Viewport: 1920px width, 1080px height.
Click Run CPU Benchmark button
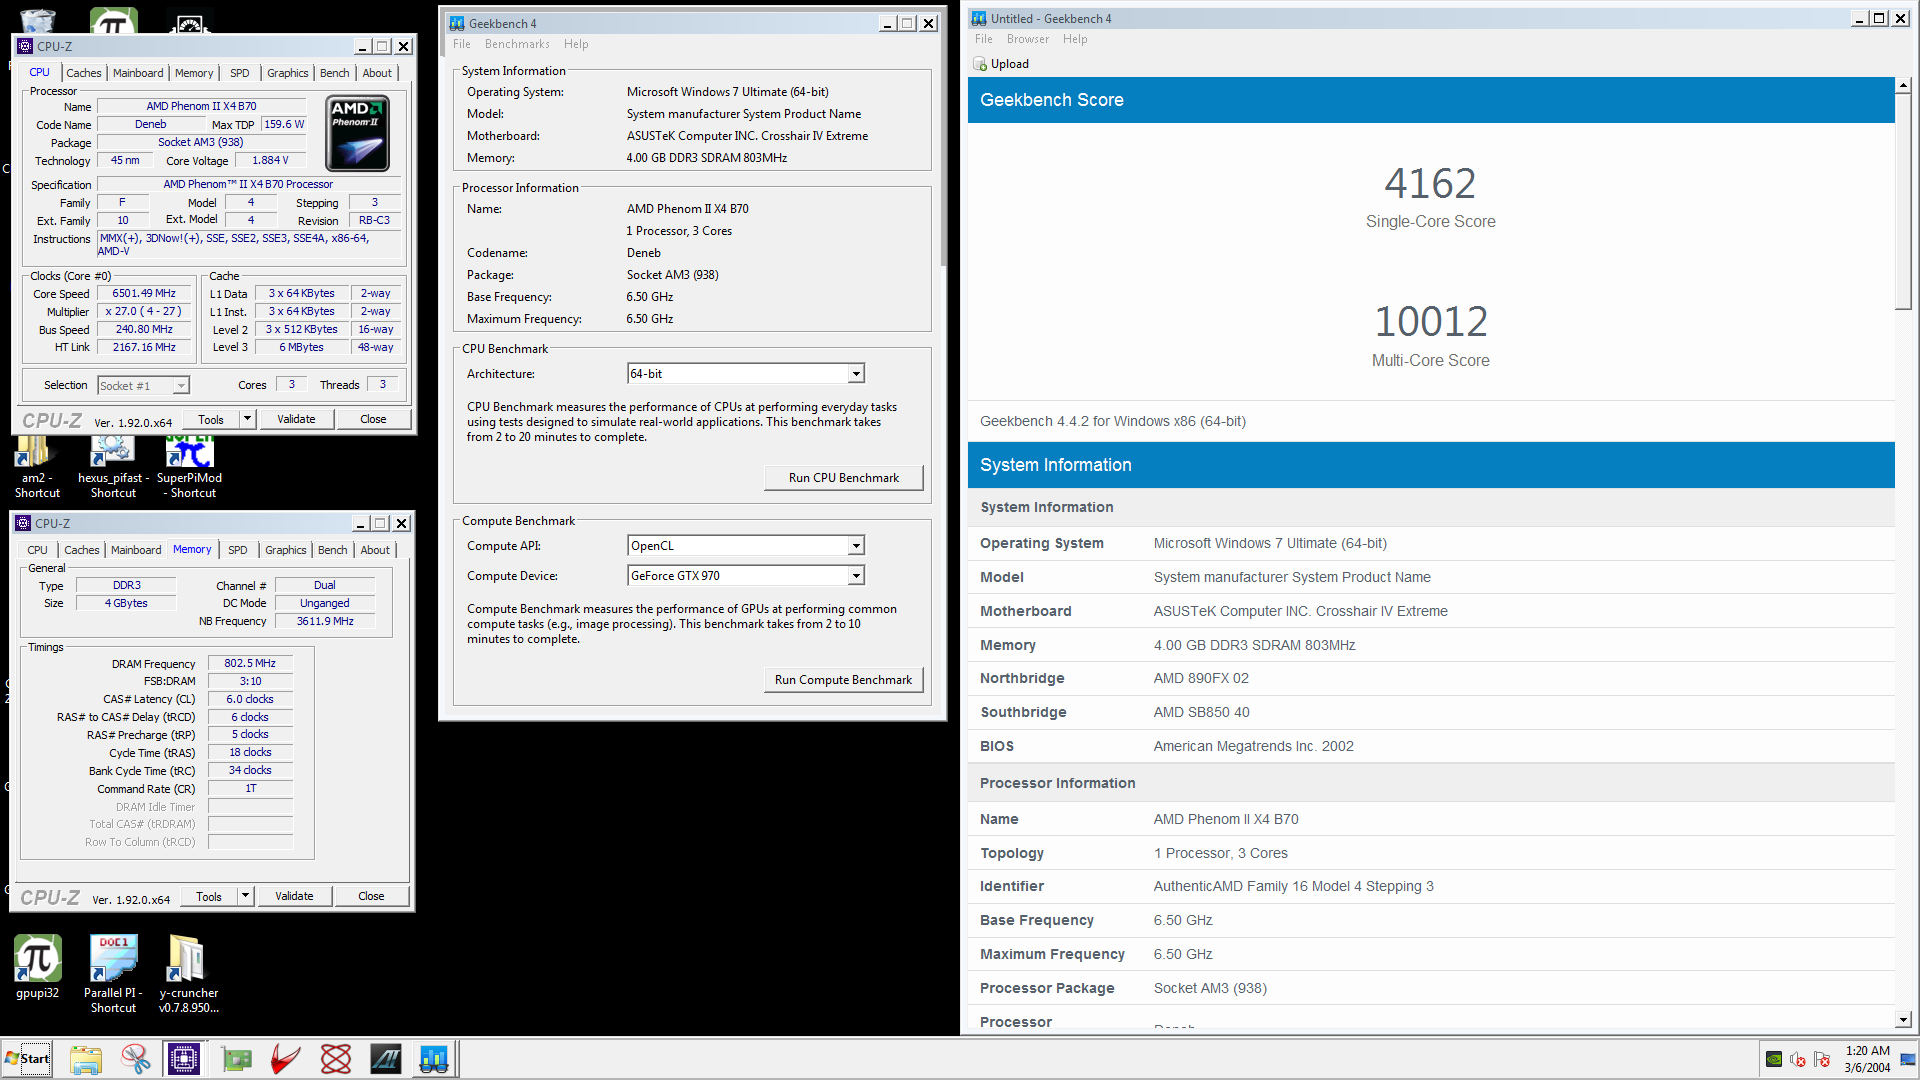click(844, 478)
